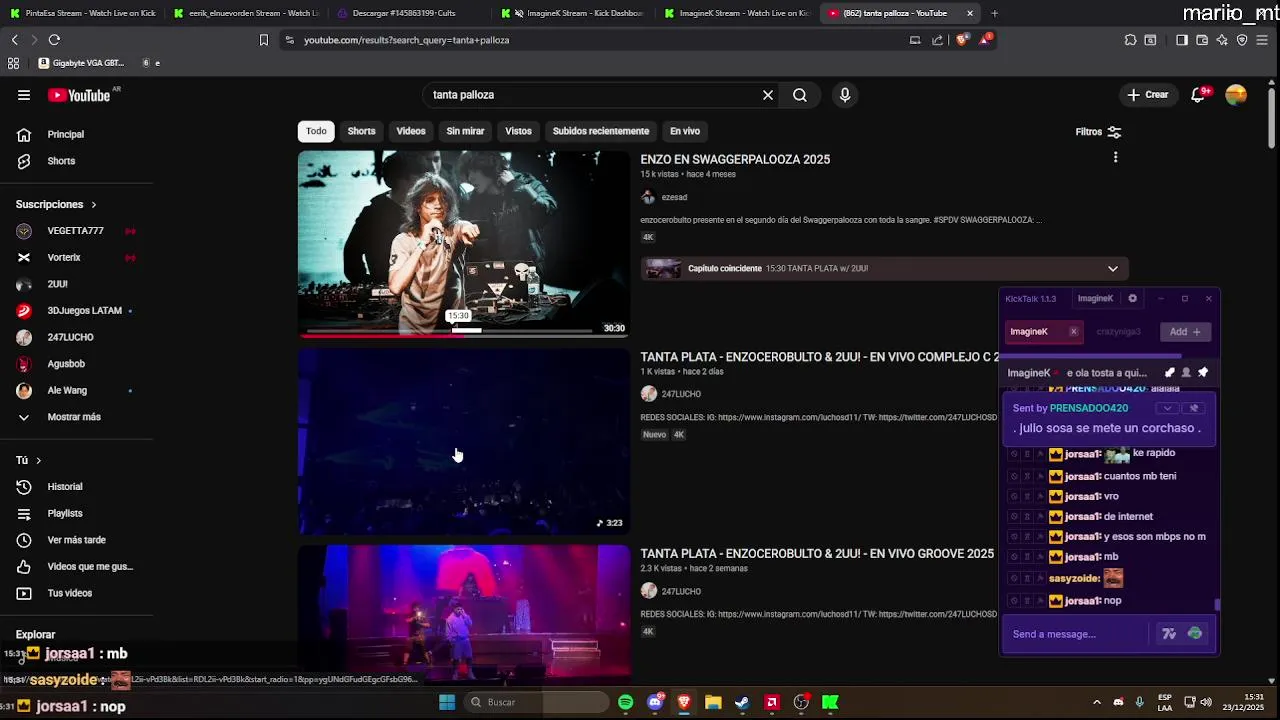The height and width of the screenshot is (720, 1280).
Task: Start voice search with the microphone icon
Action: point(845,95)
